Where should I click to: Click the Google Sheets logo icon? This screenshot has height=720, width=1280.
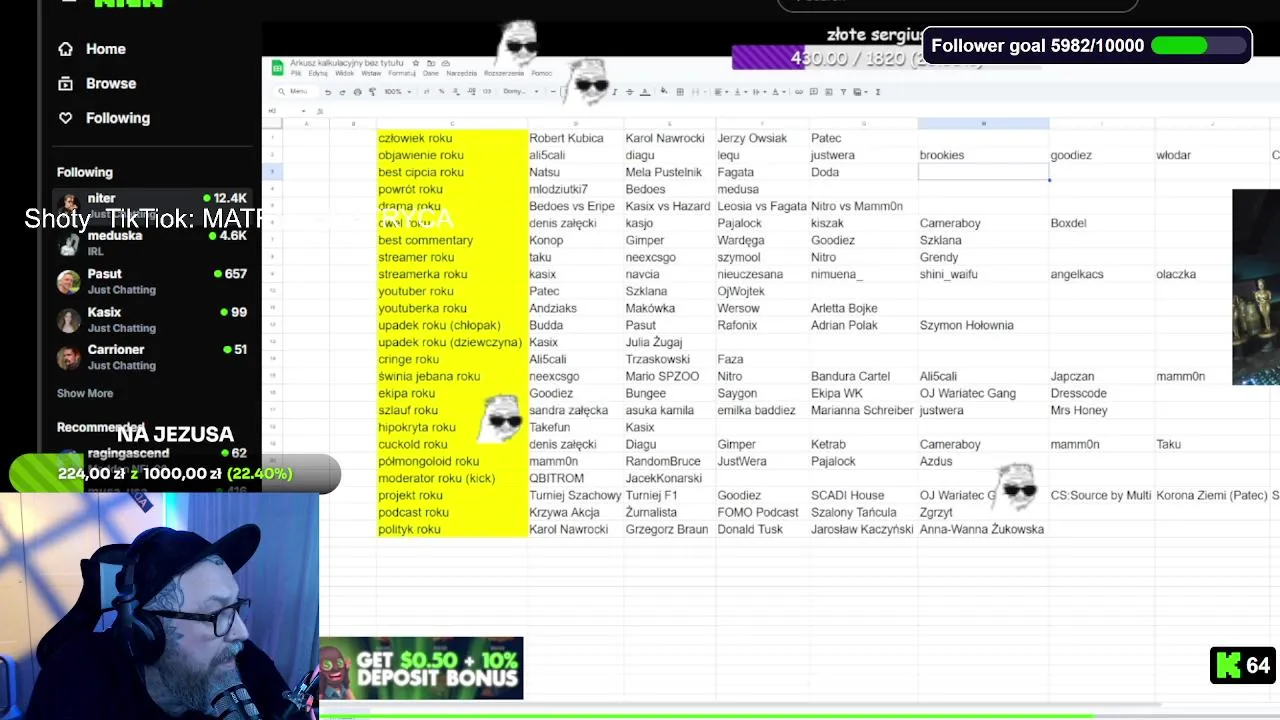278,68
